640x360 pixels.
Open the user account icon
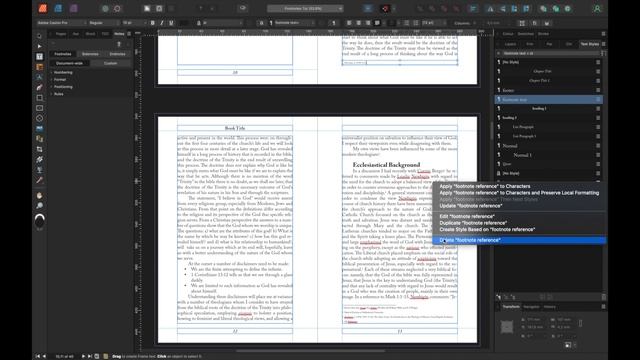tap(597, 9)
